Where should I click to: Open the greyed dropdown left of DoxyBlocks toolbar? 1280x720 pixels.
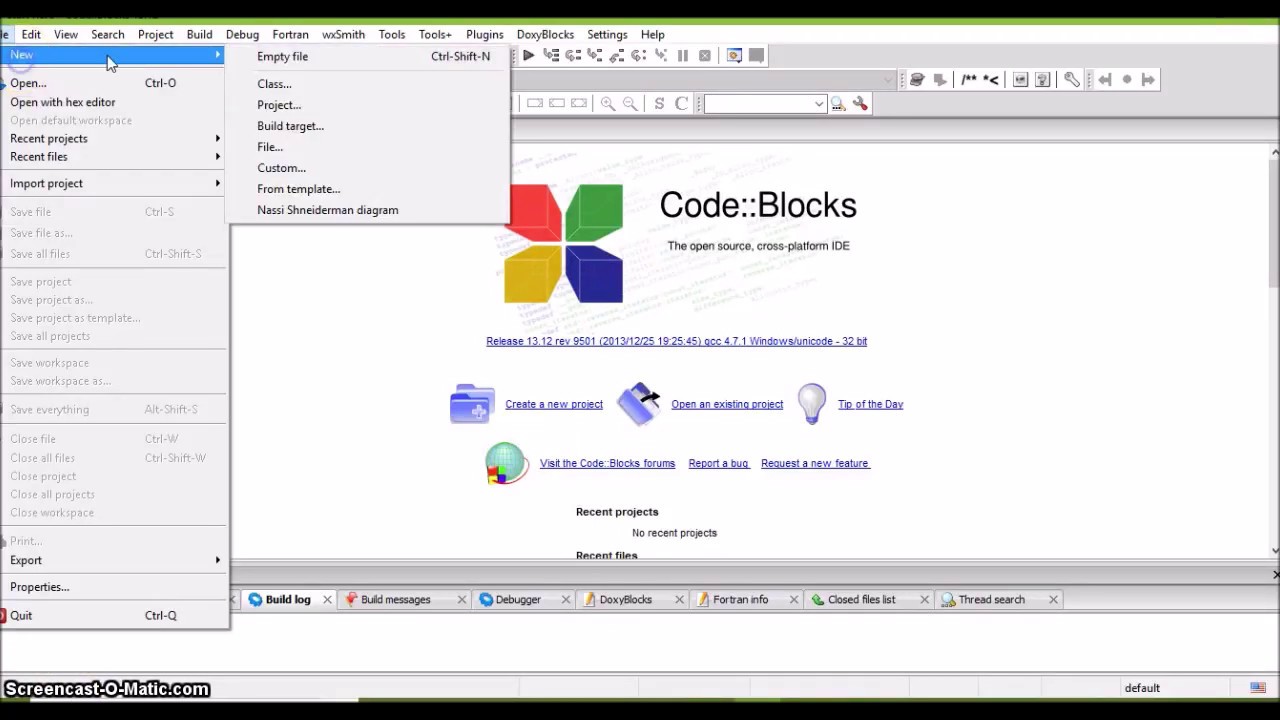888,80
